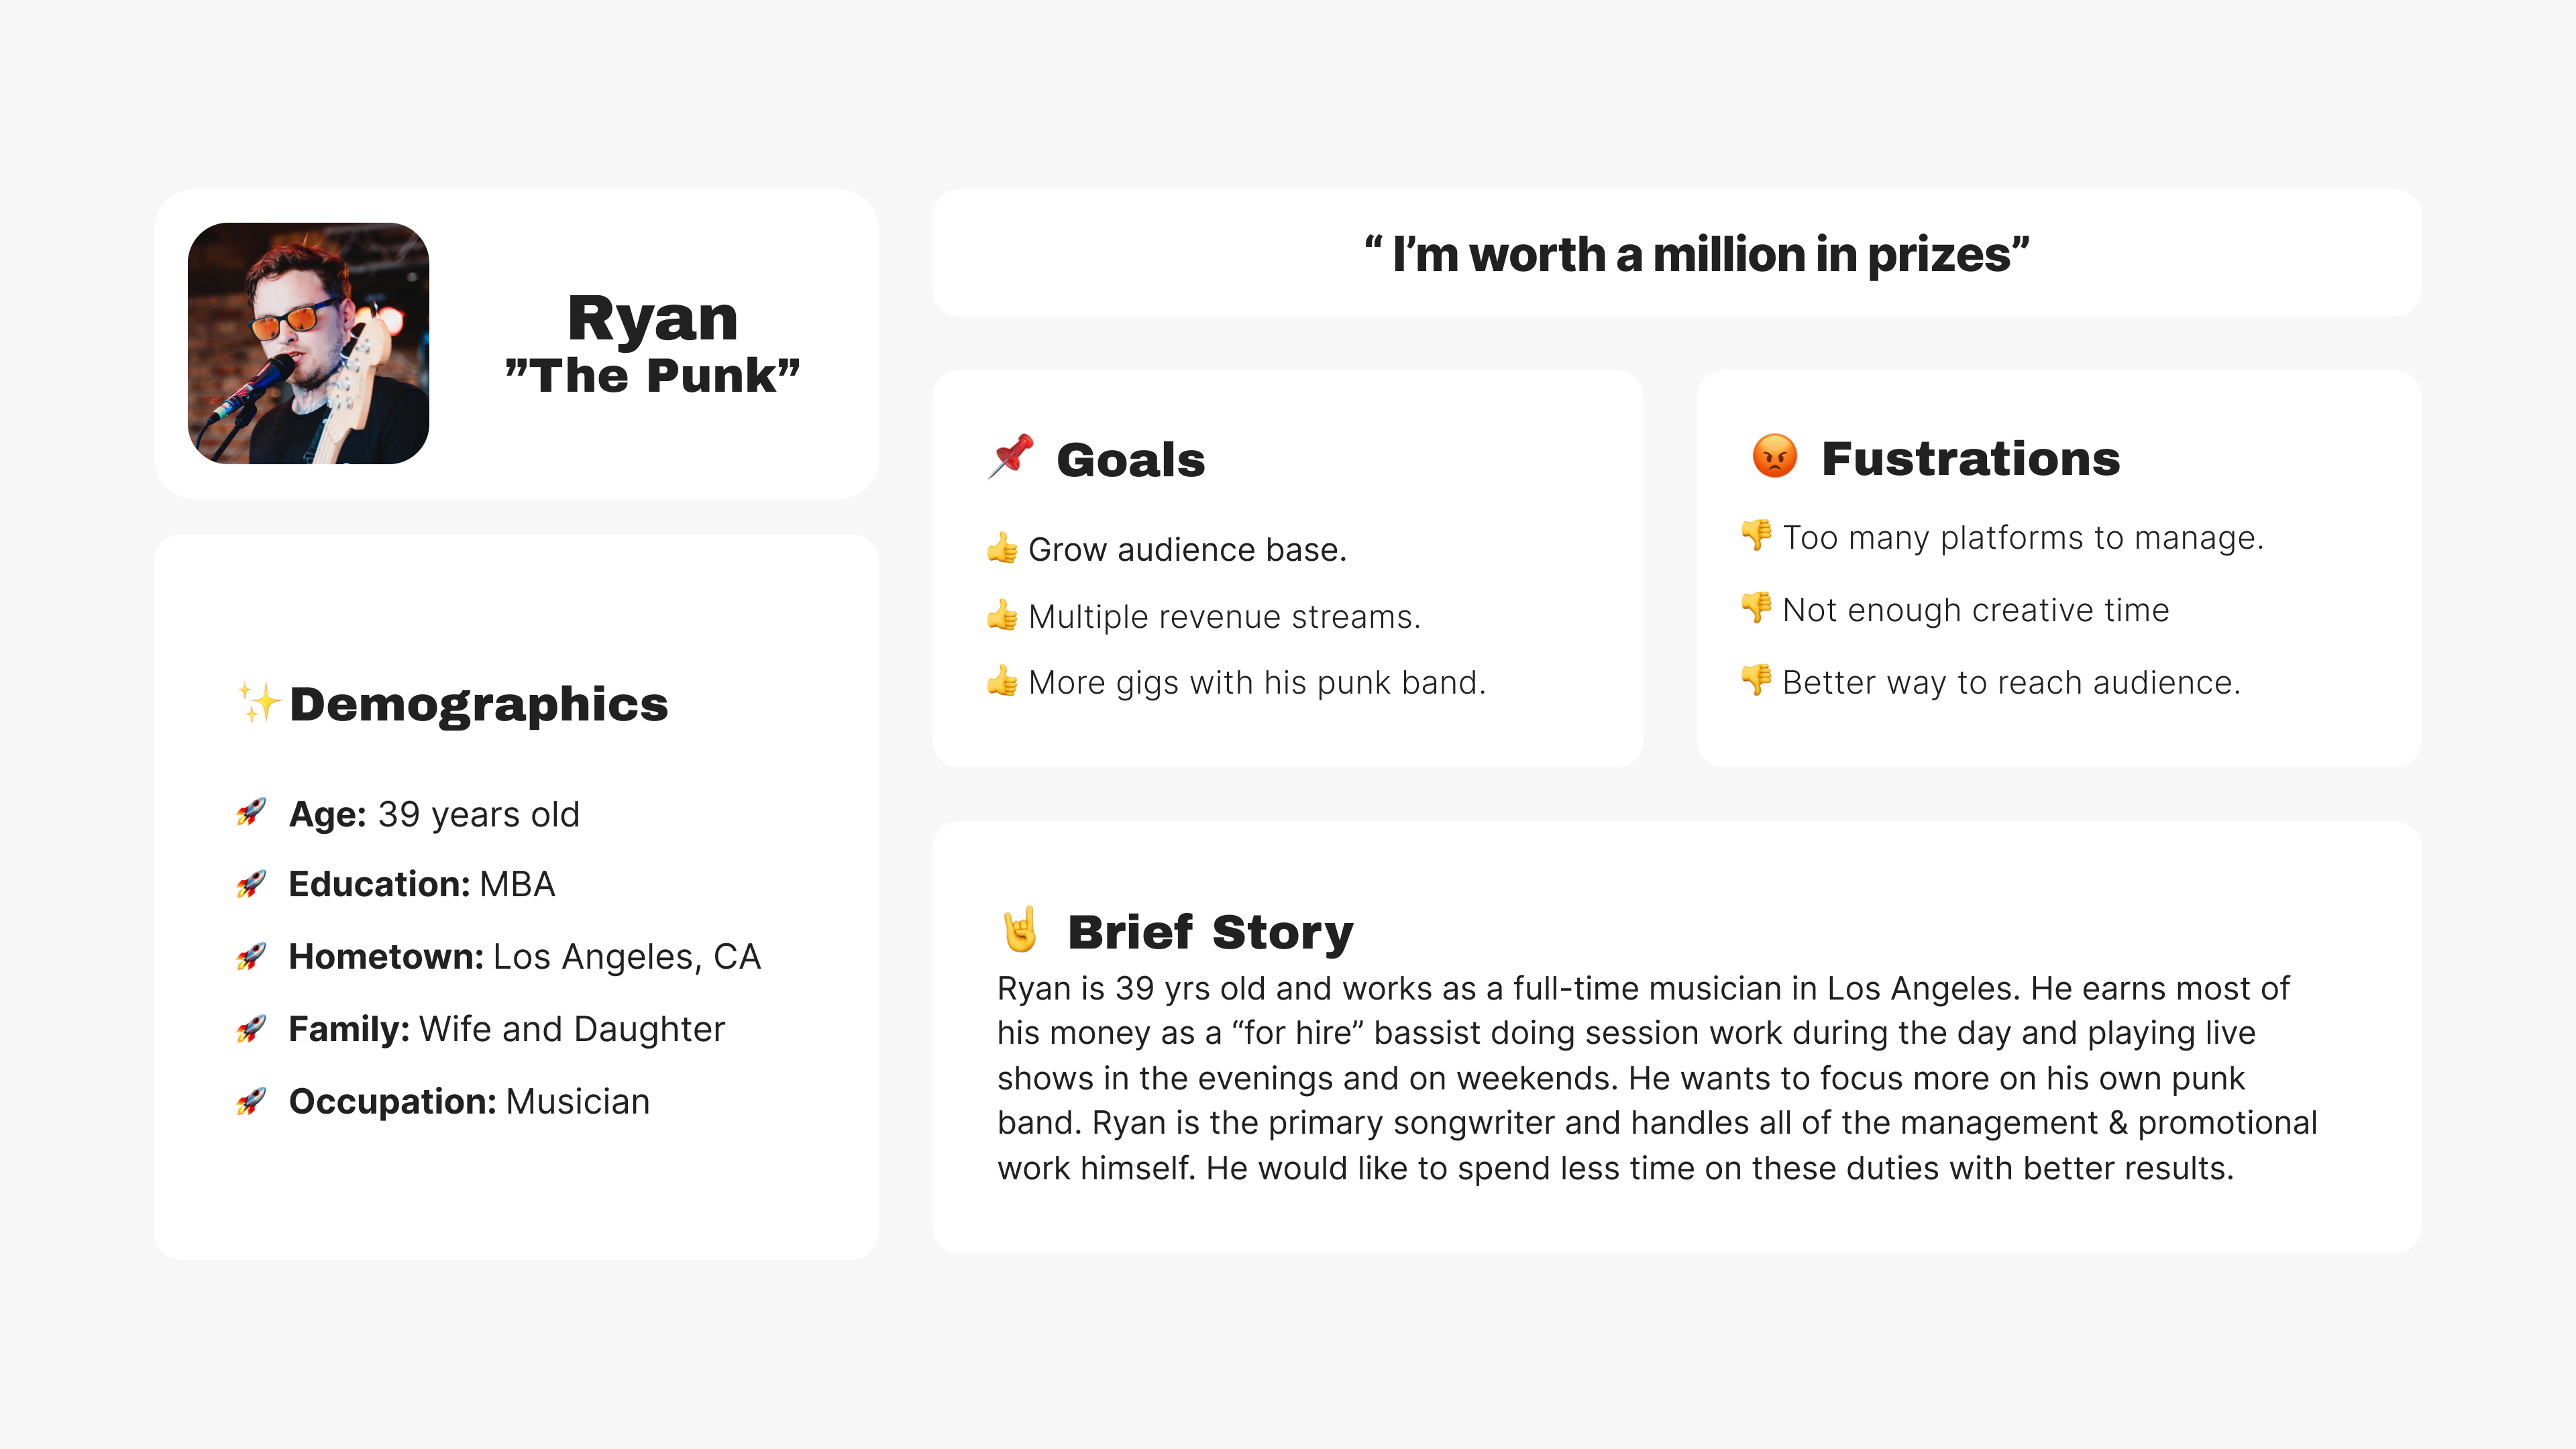This screenshot has width=2576, height=1449.
Task: Select the rocket icon next to Education
Action: (x=251, y=883)
